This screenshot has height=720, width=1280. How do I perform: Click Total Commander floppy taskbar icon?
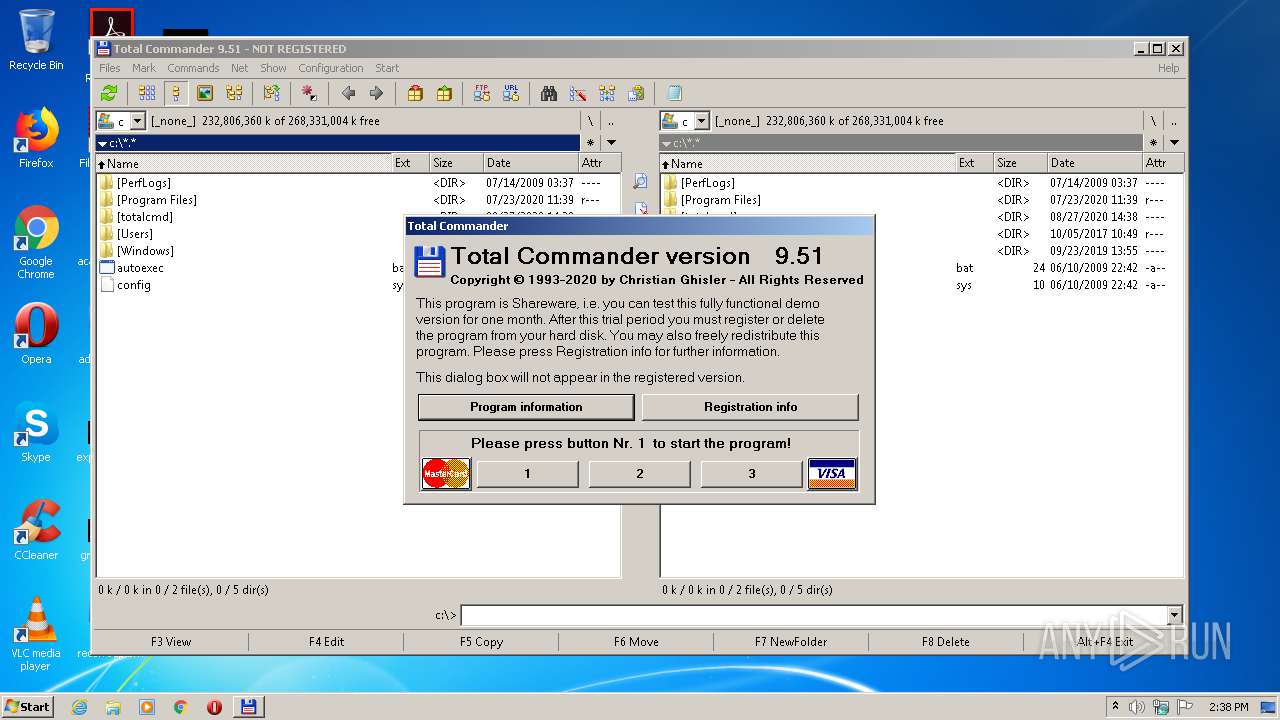click(x=248, y=707)
